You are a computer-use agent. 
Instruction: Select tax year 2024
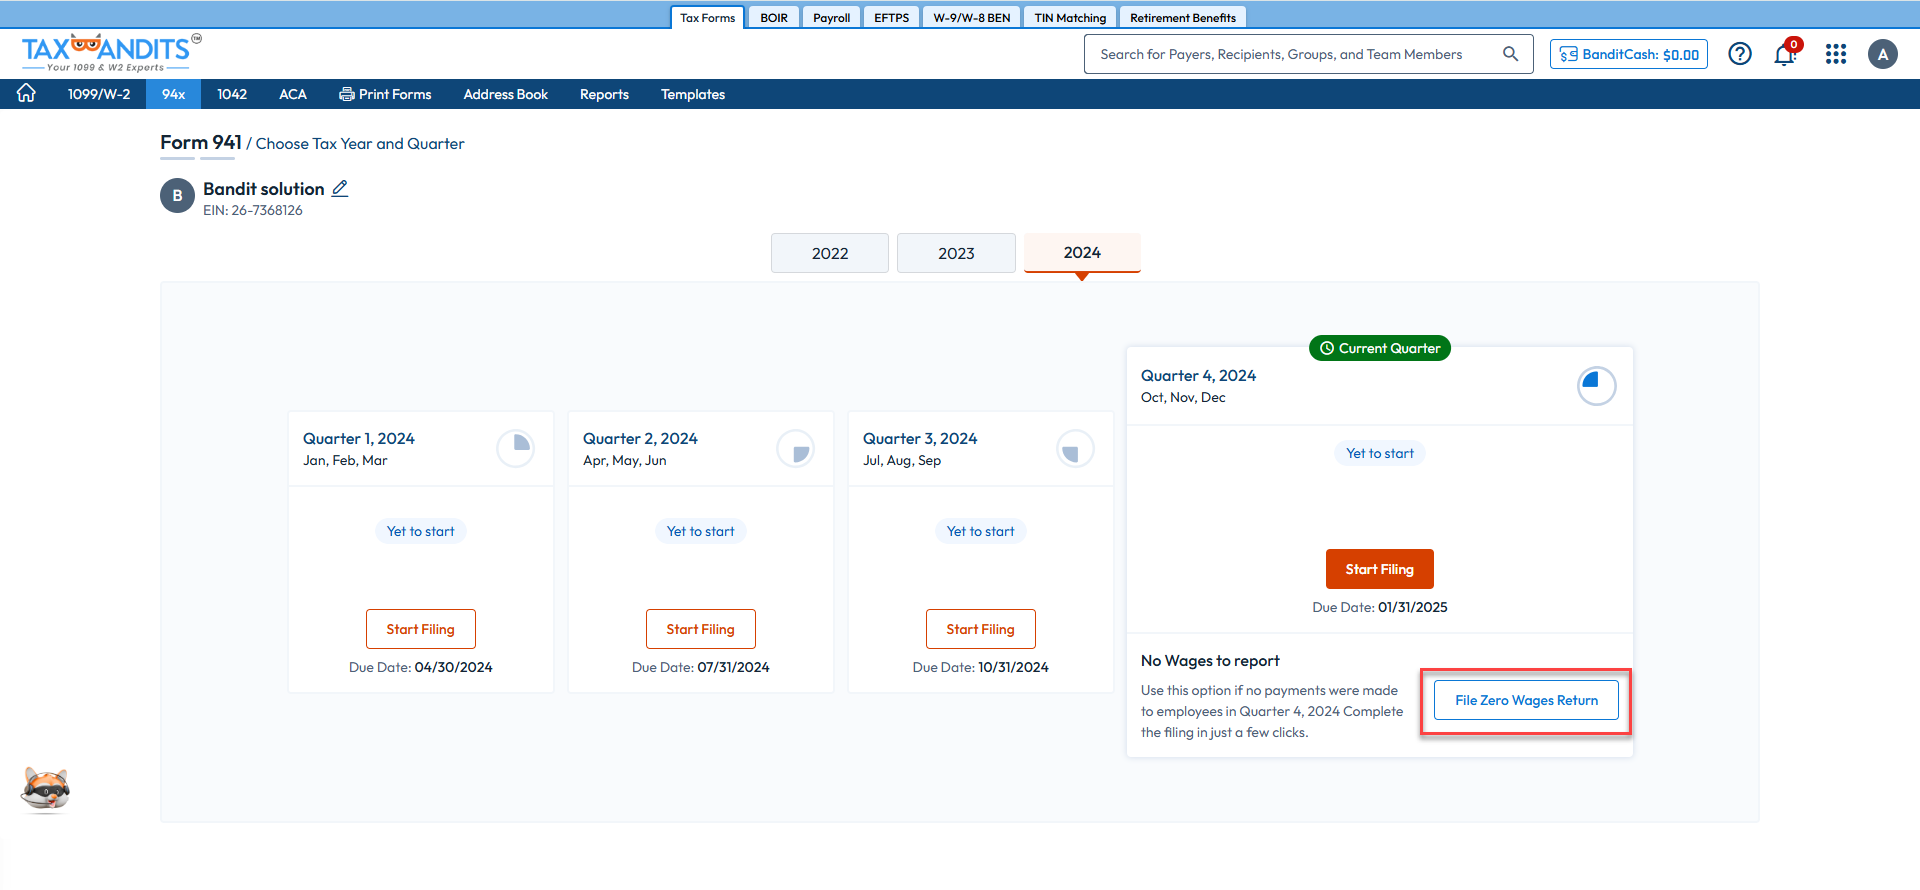(1082, 252)
